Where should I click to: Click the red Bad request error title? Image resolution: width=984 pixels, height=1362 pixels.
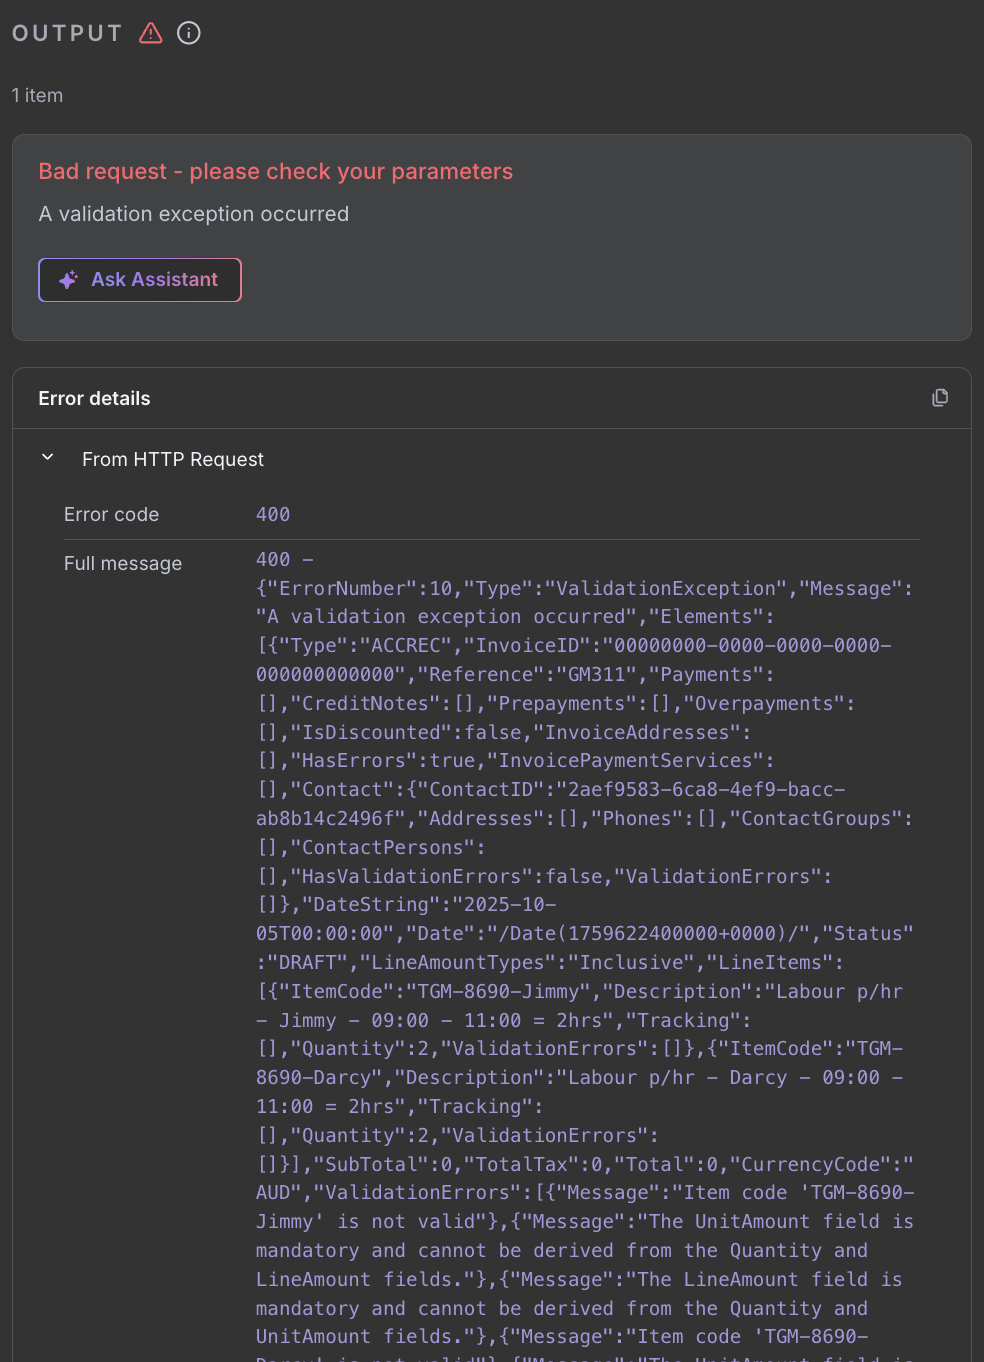275,171
